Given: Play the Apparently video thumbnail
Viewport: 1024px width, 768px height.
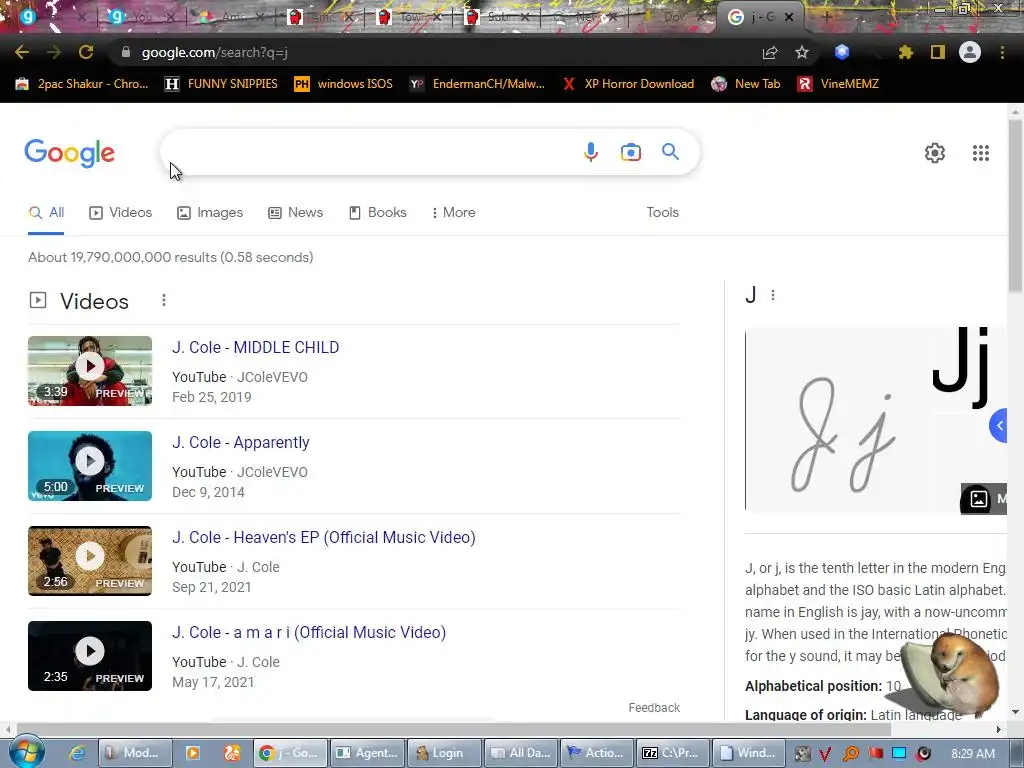Looking at the screenshot, I should [90, 466].
